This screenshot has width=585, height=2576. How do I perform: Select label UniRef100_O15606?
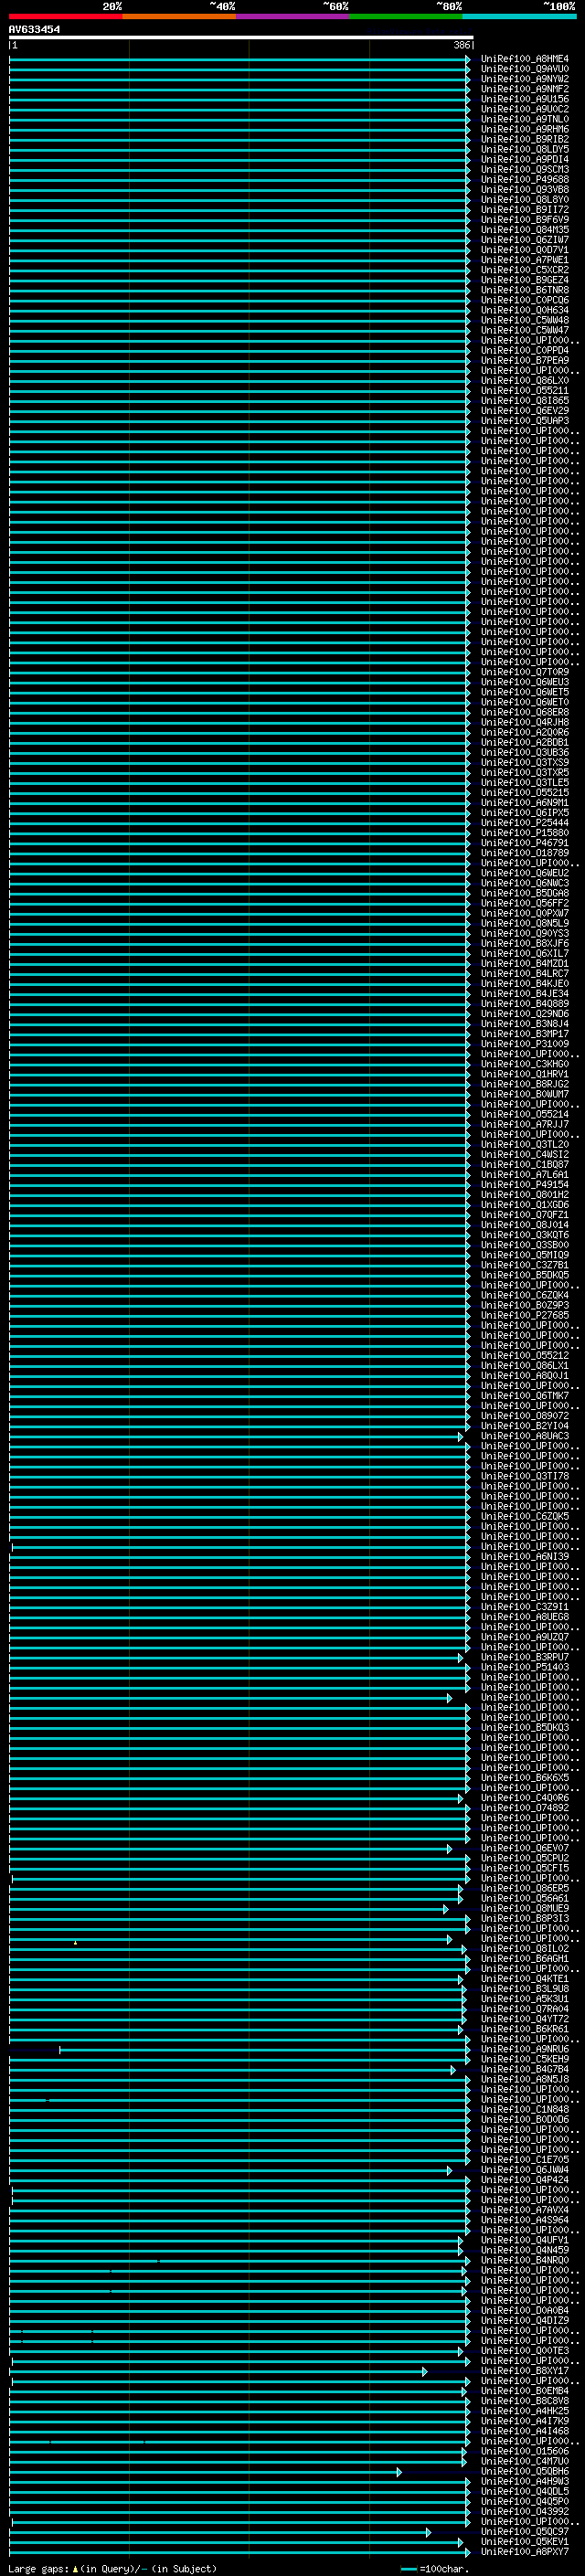coord(524,2451)
